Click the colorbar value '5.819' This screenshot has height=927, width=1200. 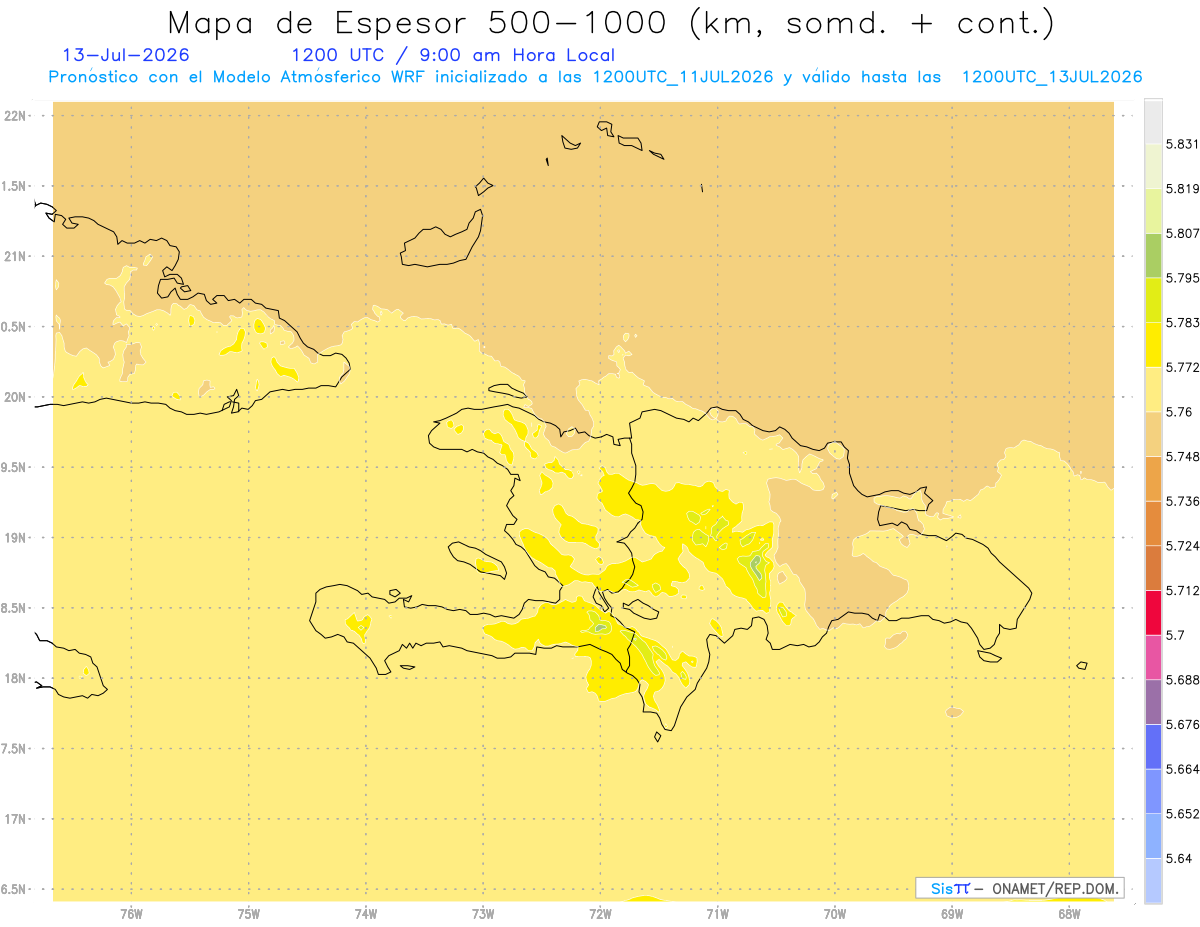click(1183, 189)
